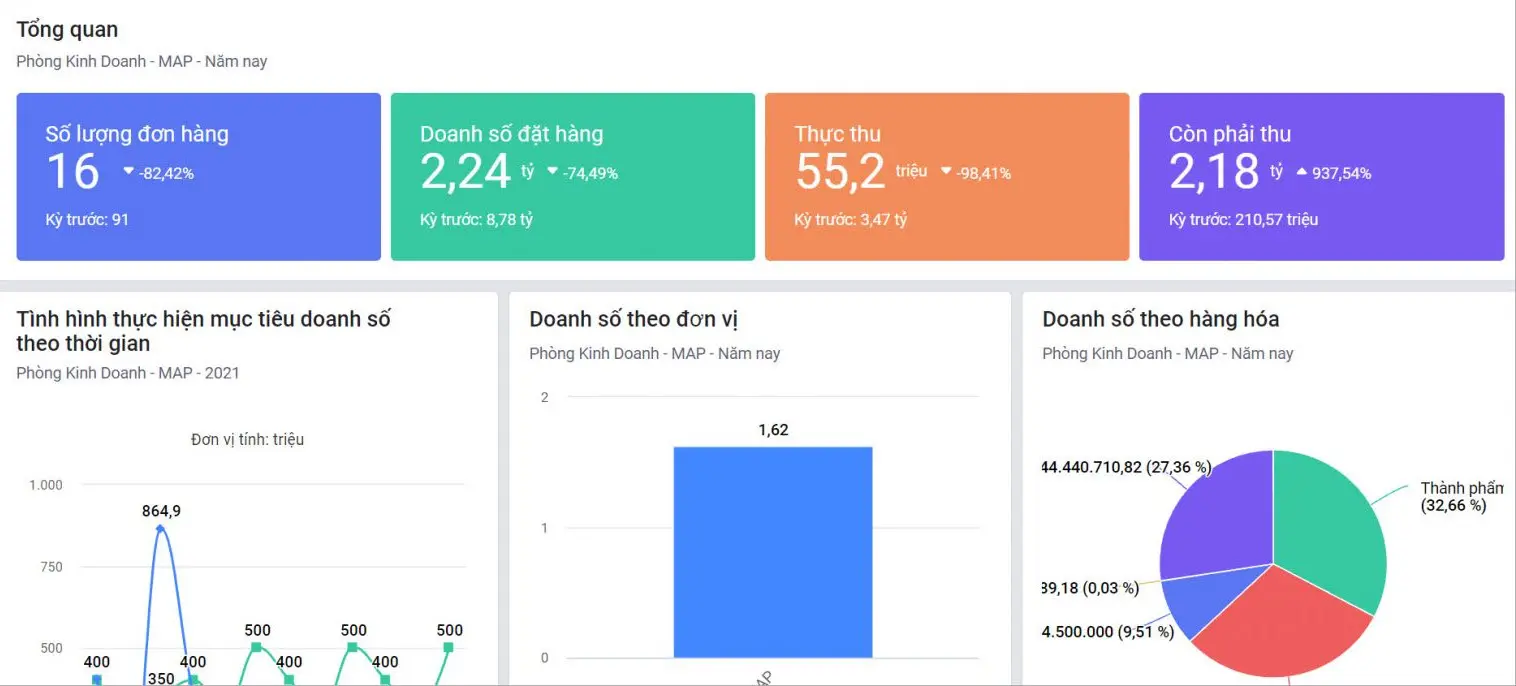Open the Thực thu orange card
This screenshot has width=1516, height=686.
[x=947, y=177]
